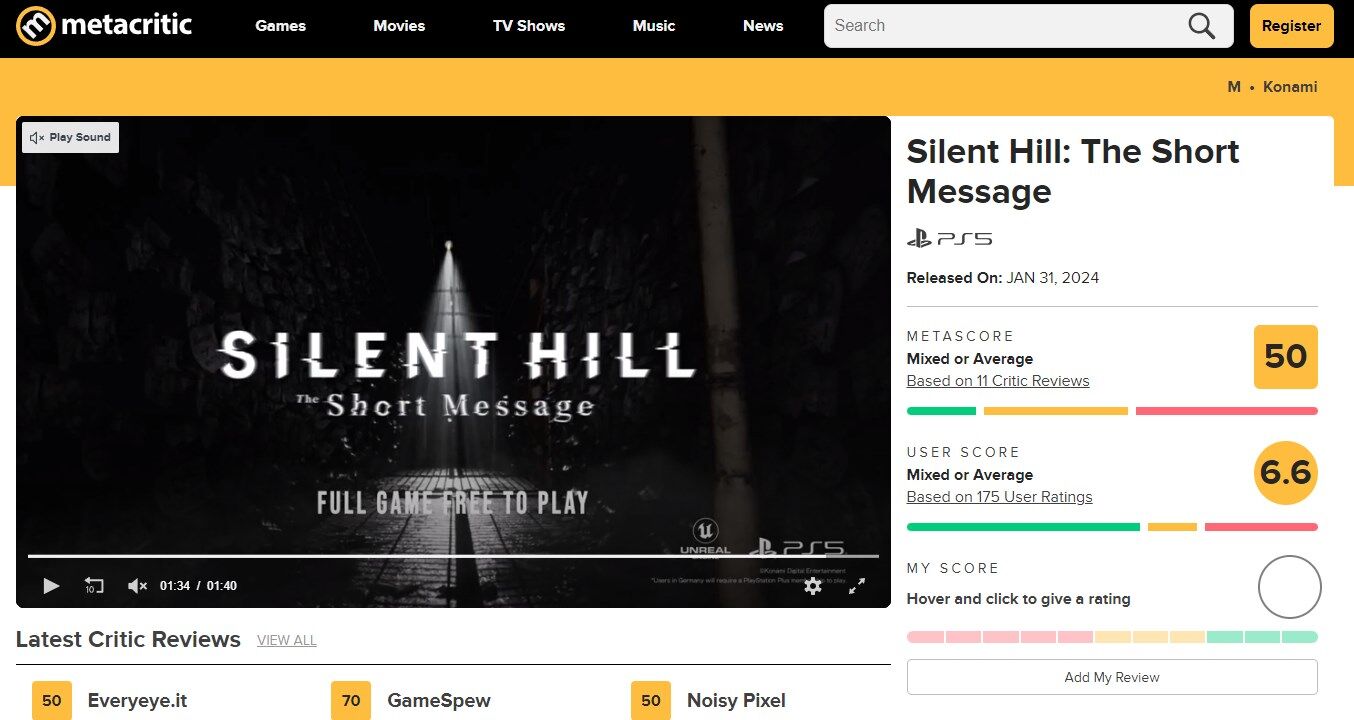Open Based on 175 User Ratings link
This screenshot has height=720, width=1354.
pos(999,497)
